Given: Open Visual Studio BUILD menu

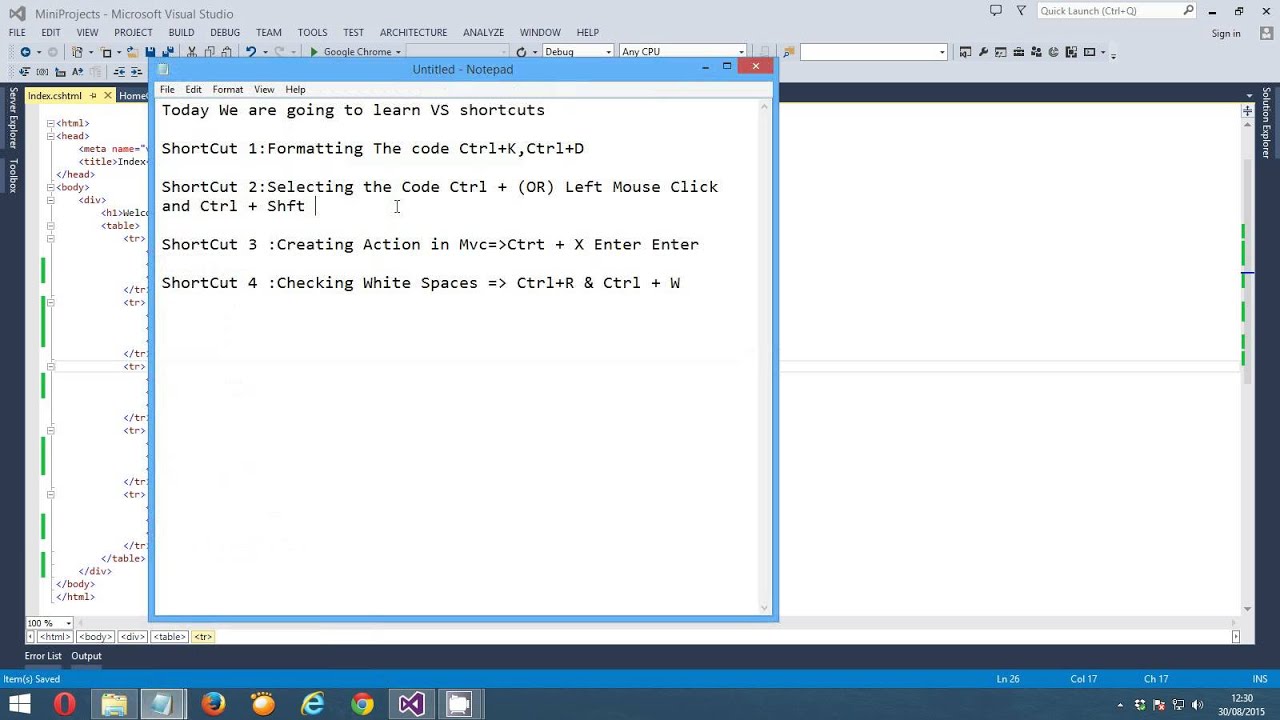Looking at the screenshot, I should (181, 32).
